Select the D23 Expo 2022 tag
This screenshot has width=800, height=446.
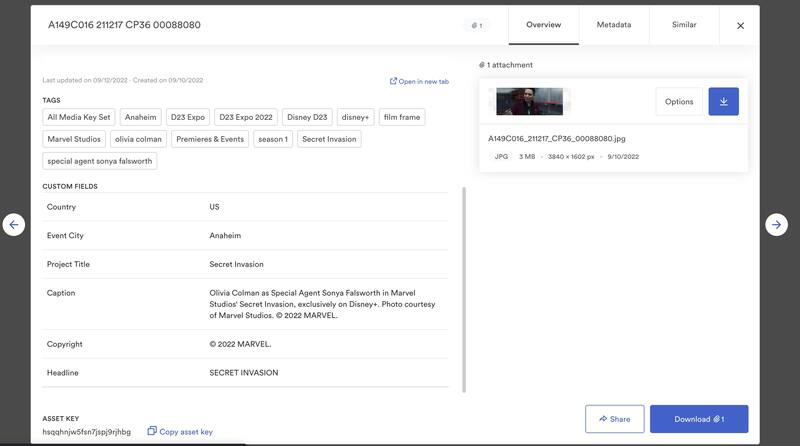click(245, 117)
